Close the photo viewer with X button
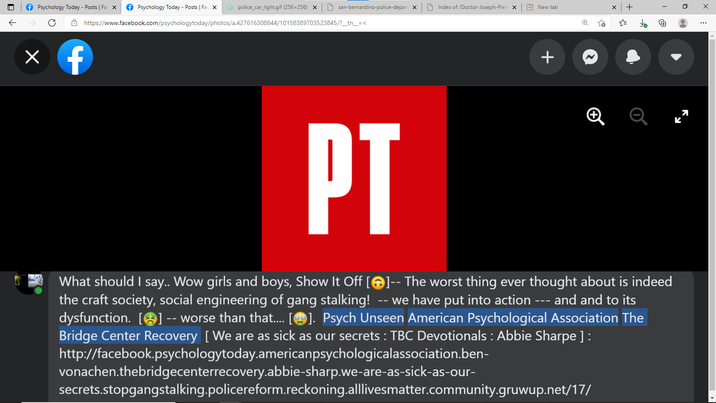 pos(32,57)
